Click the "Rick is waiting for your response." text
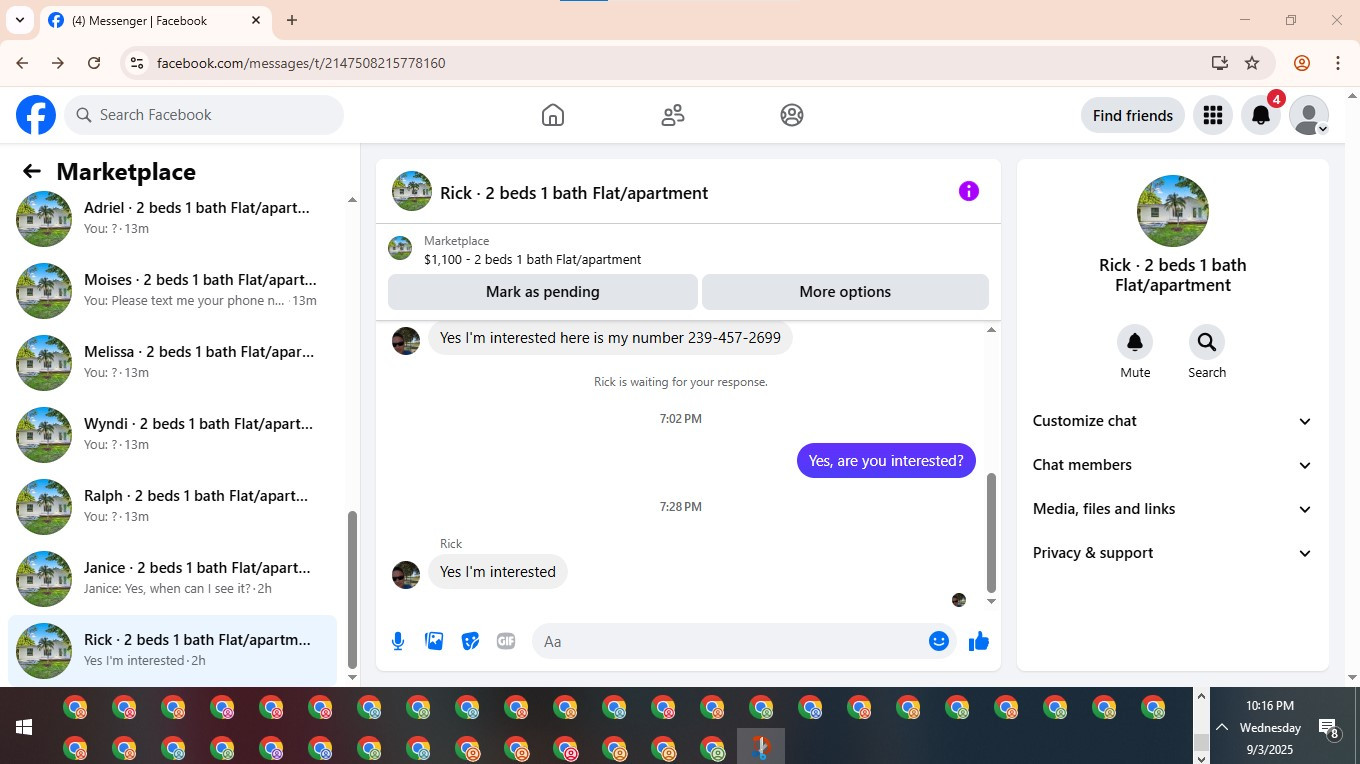Screen dimensions: 1360x764 tap(681, 382)
